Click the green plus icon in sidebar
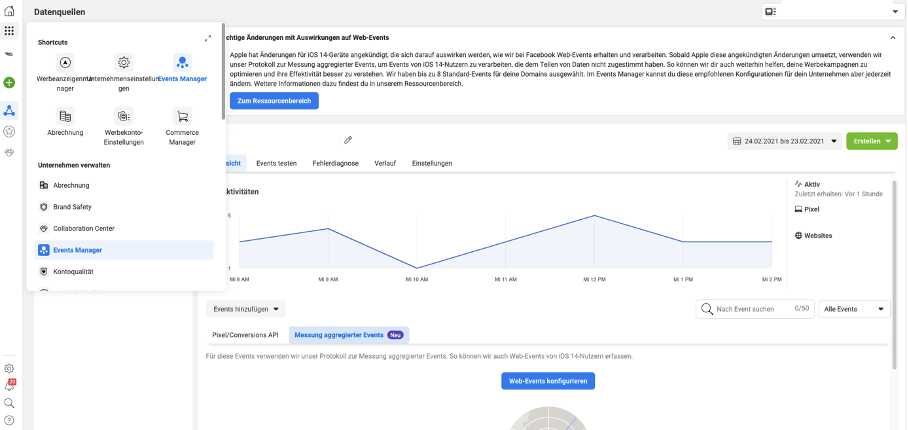This screenshot has height=430, width=908. pyautogui.click(x=9, y=83)
